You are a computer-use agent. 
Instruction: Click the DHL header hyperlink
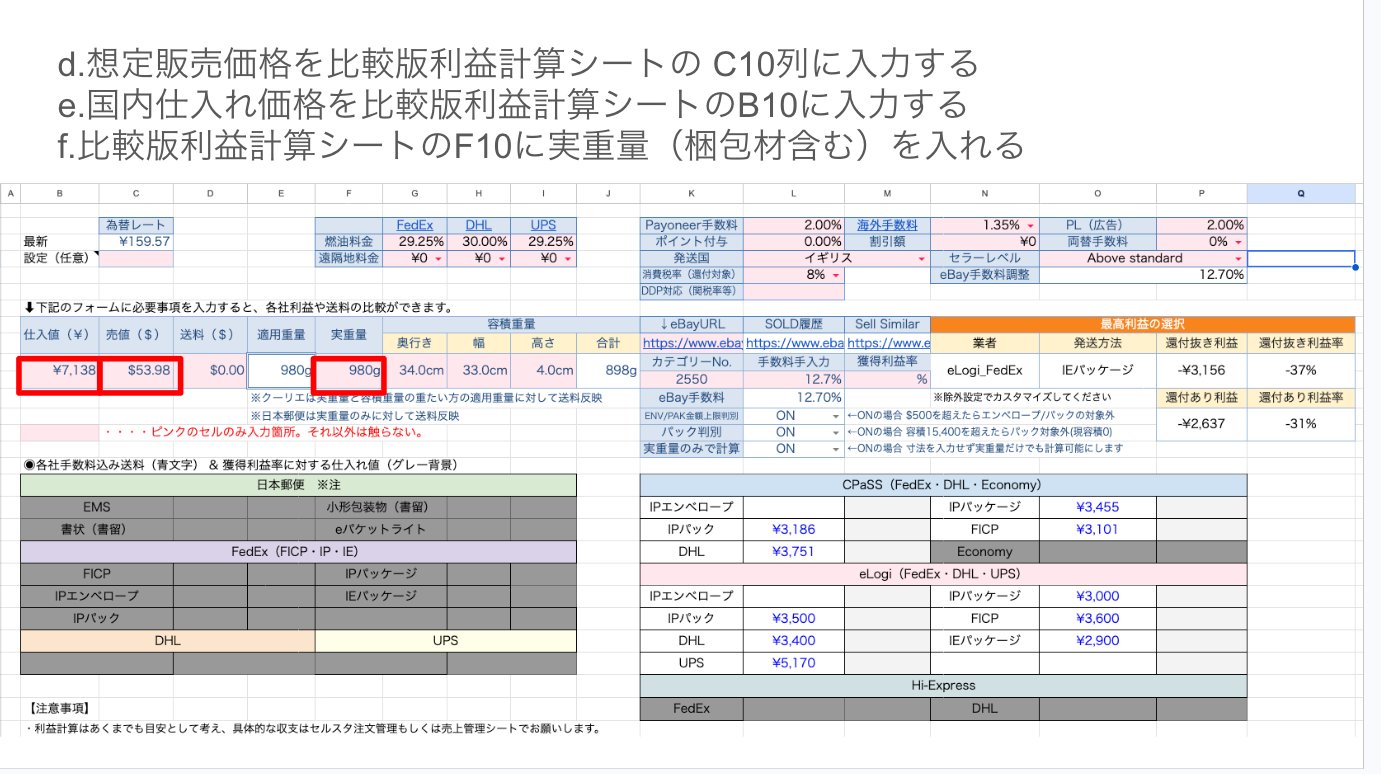pyautogui.click(x=478, y=225)
